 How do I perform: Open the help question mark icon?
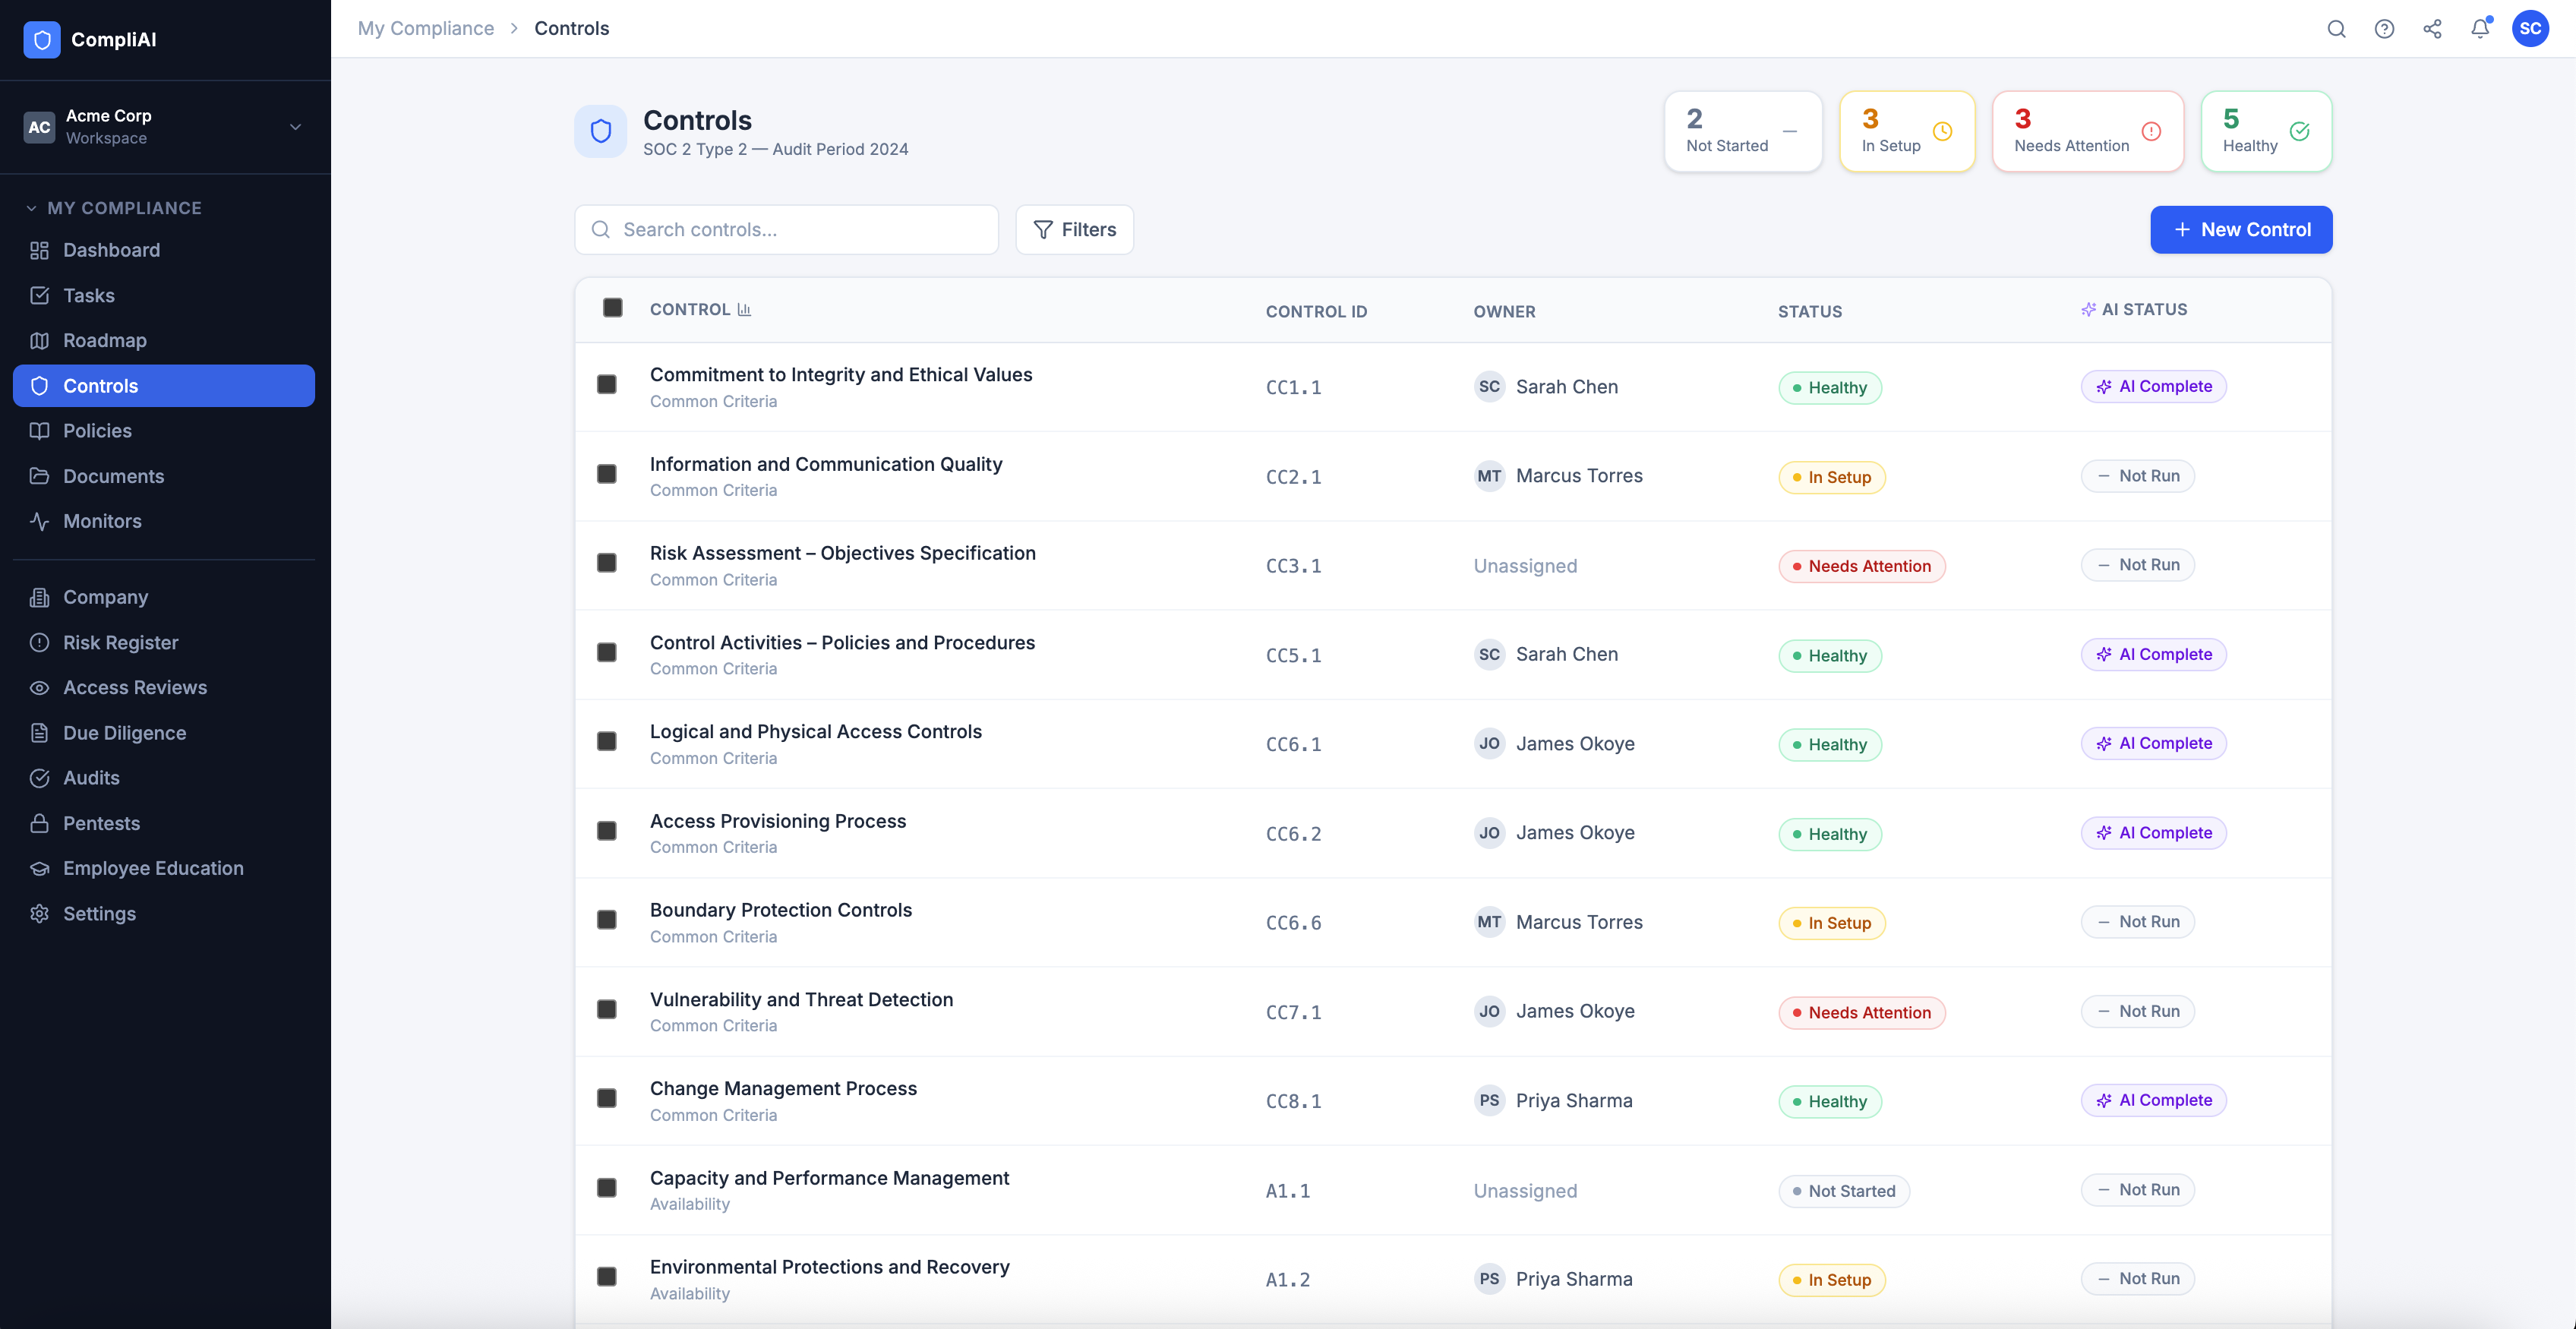pos(2384,29)
